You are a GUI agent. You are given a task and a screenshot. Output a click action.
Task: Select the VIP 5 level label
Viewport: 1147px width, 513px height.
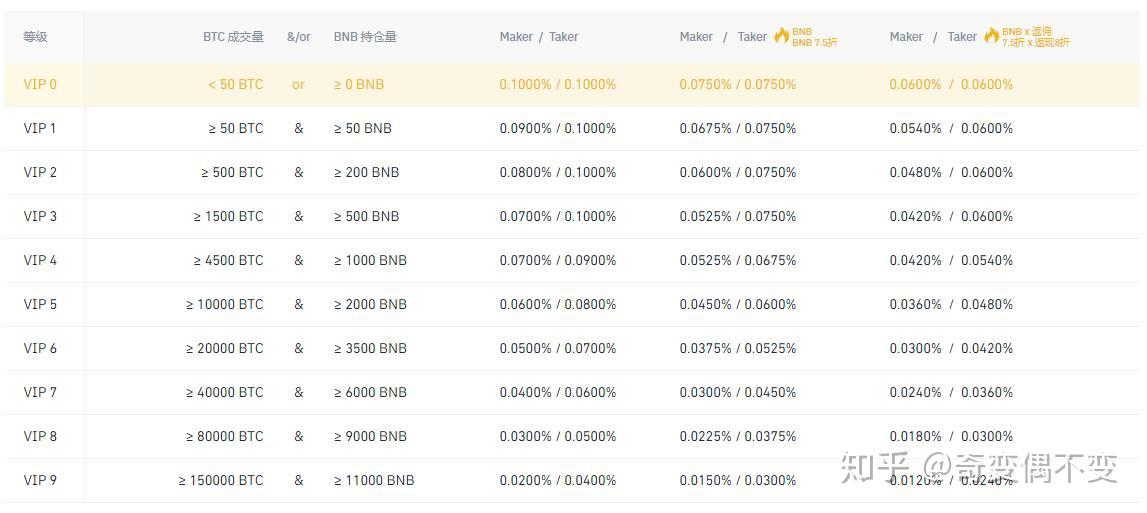[x=40, y=304]
